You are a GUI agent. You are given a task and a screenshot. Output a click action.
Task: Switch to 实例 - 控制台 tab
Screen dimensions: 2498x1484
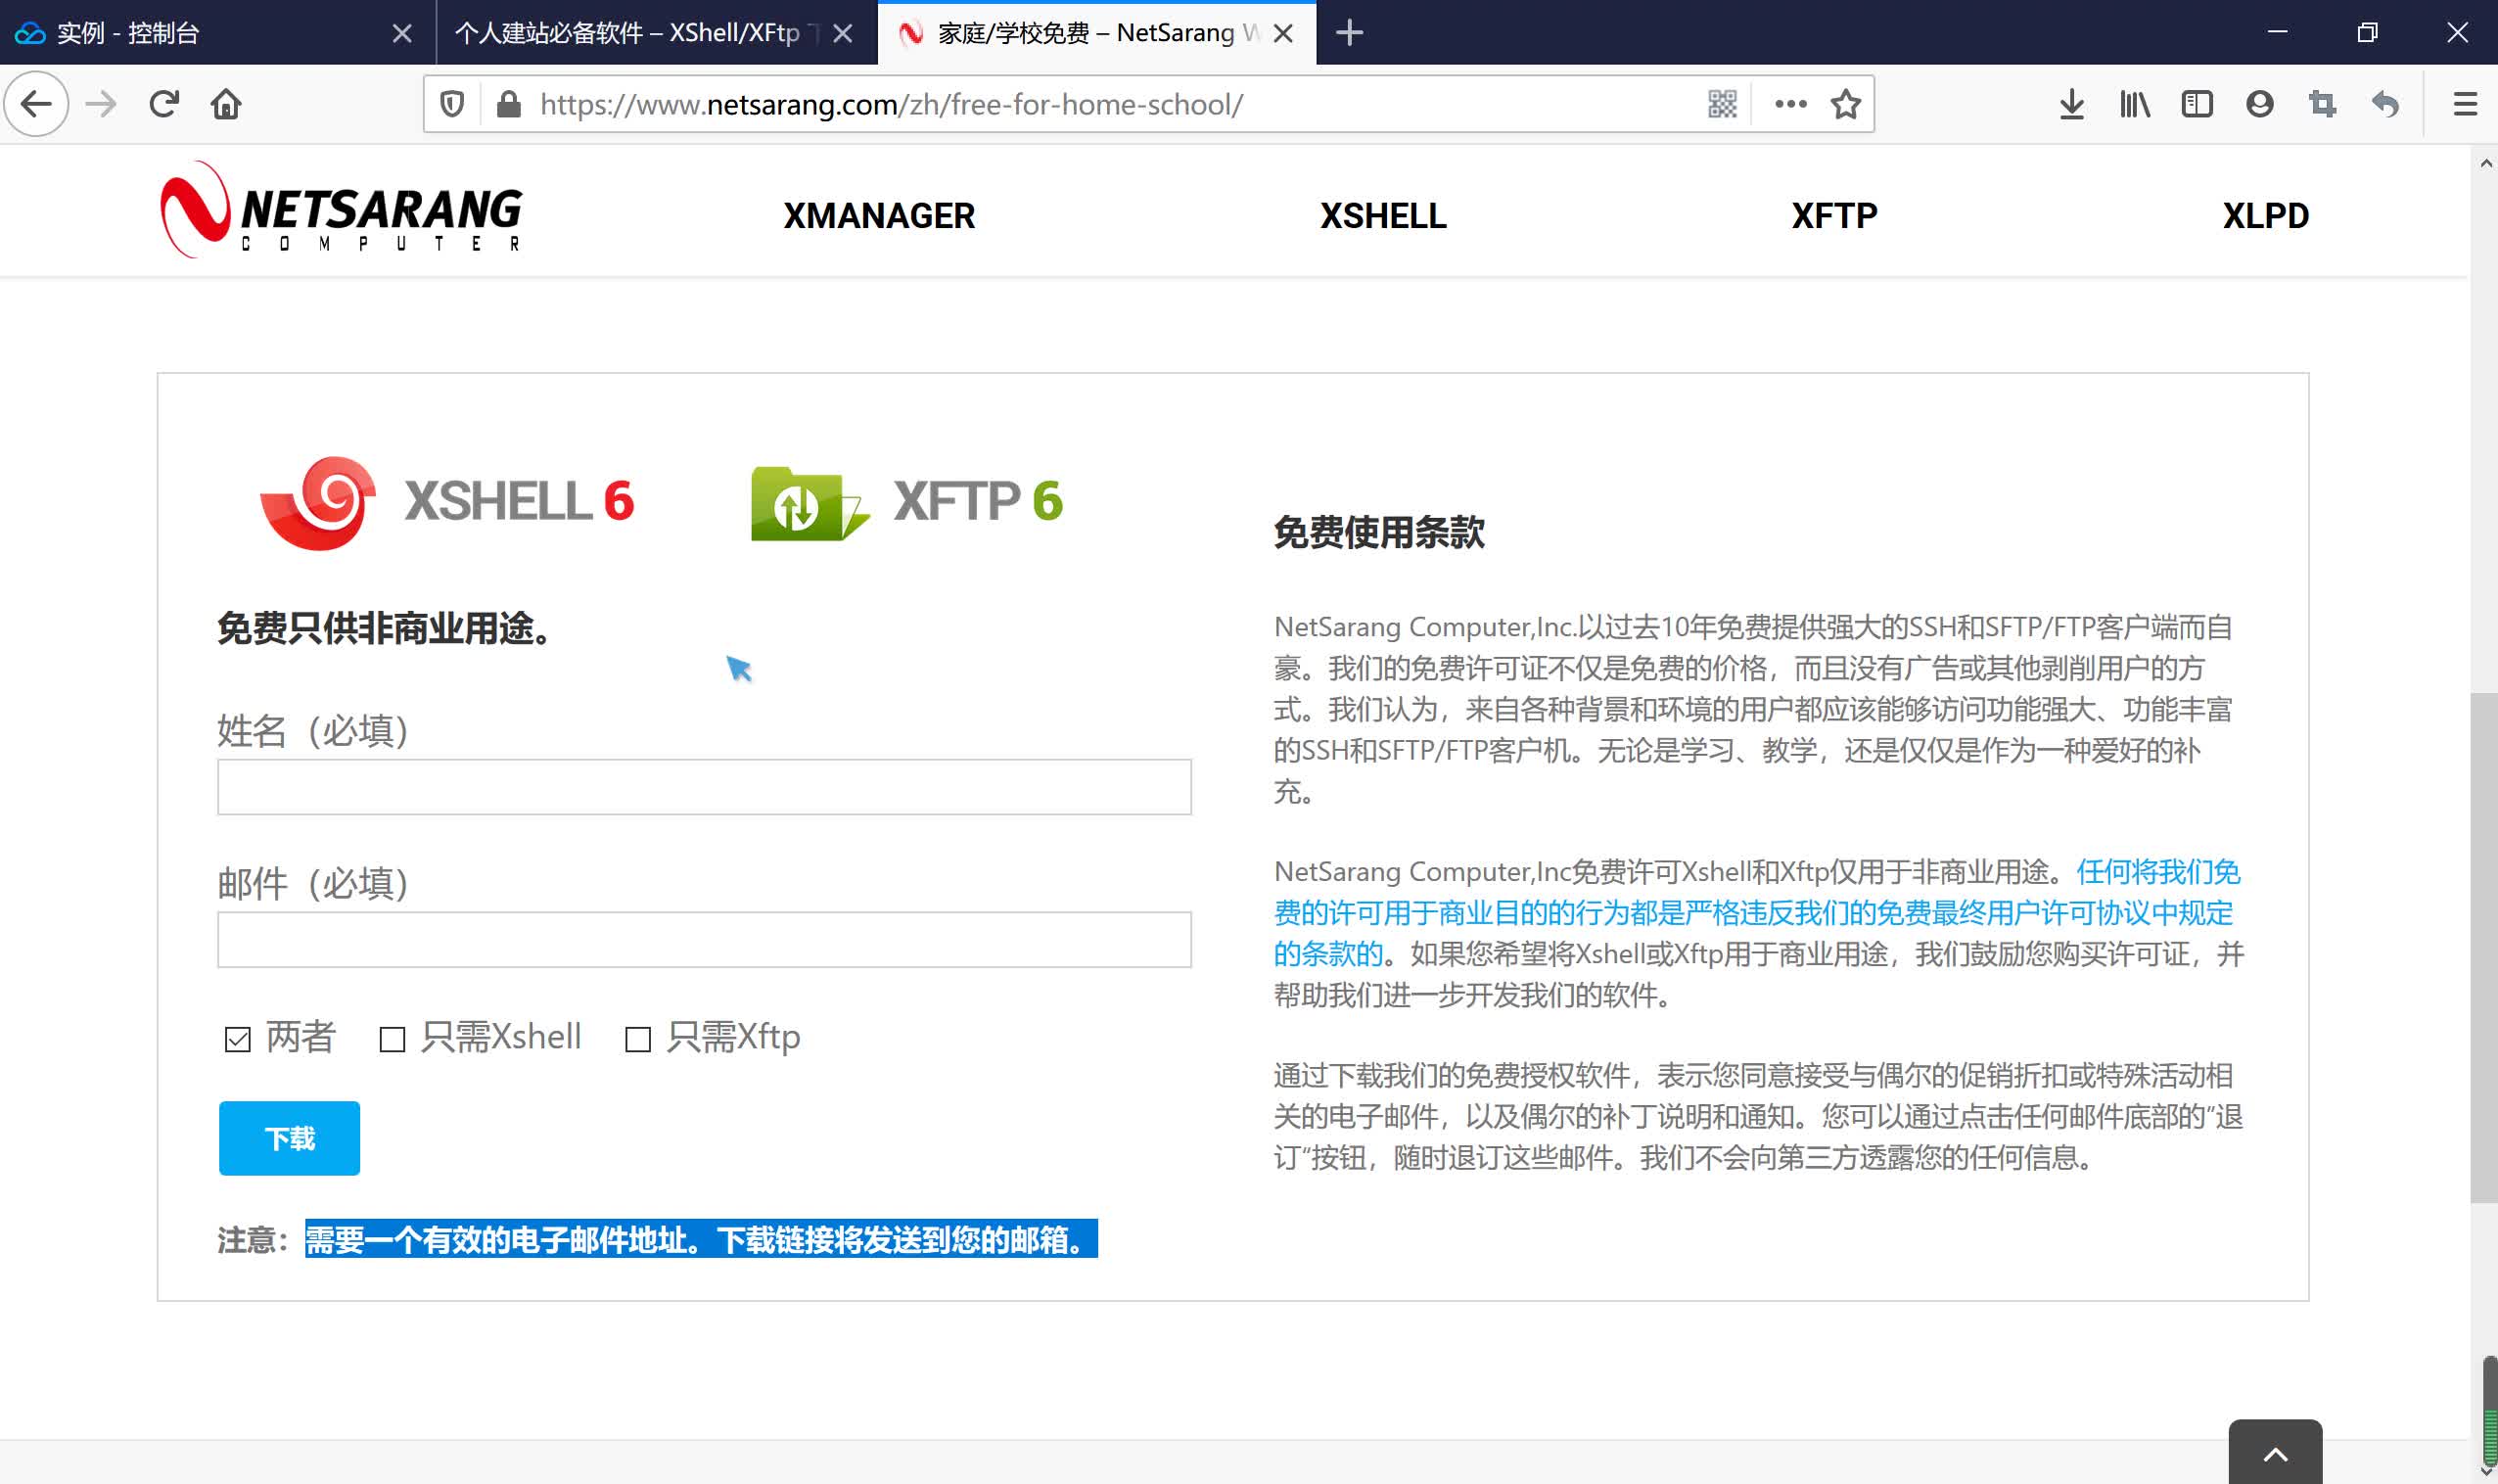[218, 33]
